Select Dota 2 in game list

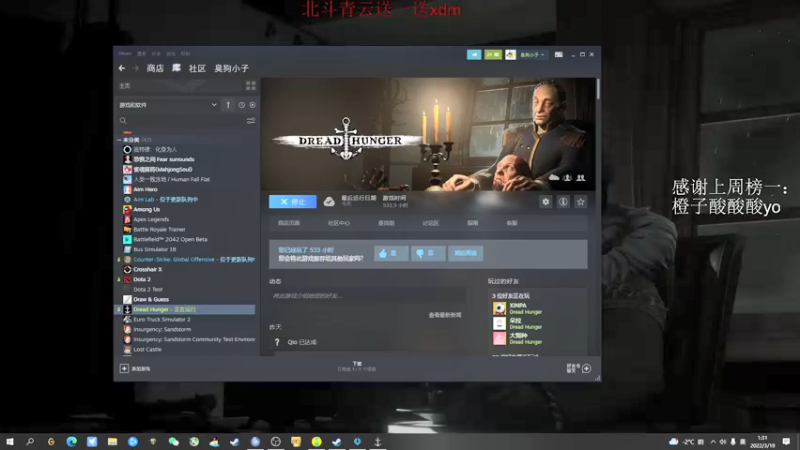click(142, 279)
